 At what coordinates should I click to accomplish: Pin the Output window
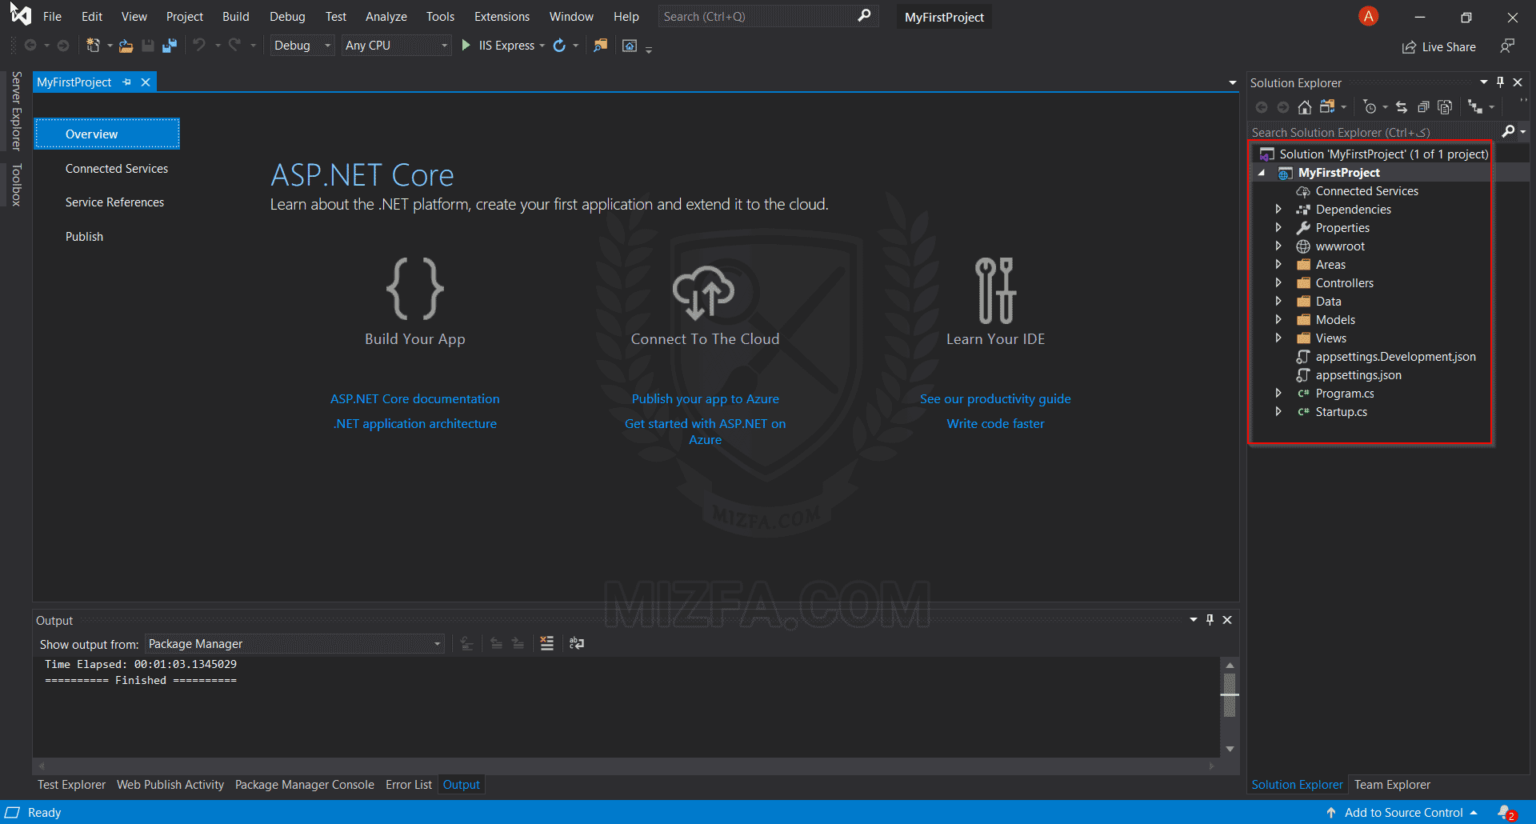(1211, 620)
